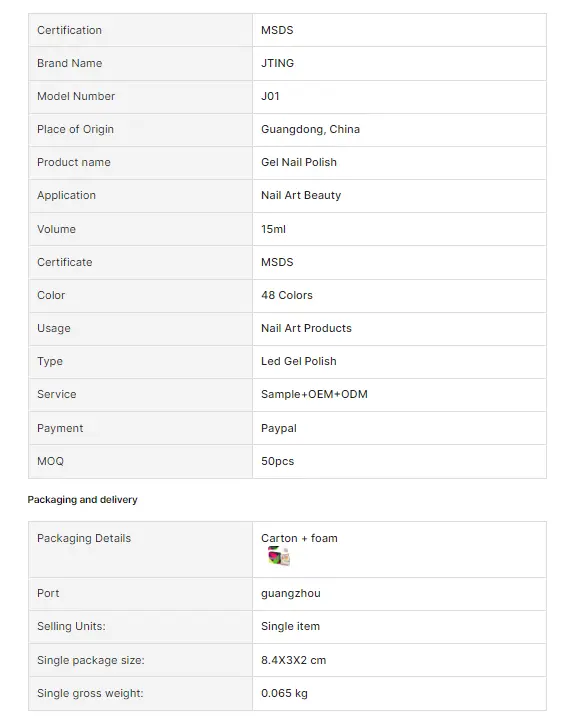Viewport: 565px width, 725px height.
Task: Click the Gel Nail Polish product name
Action: click(x=299, y=162)
